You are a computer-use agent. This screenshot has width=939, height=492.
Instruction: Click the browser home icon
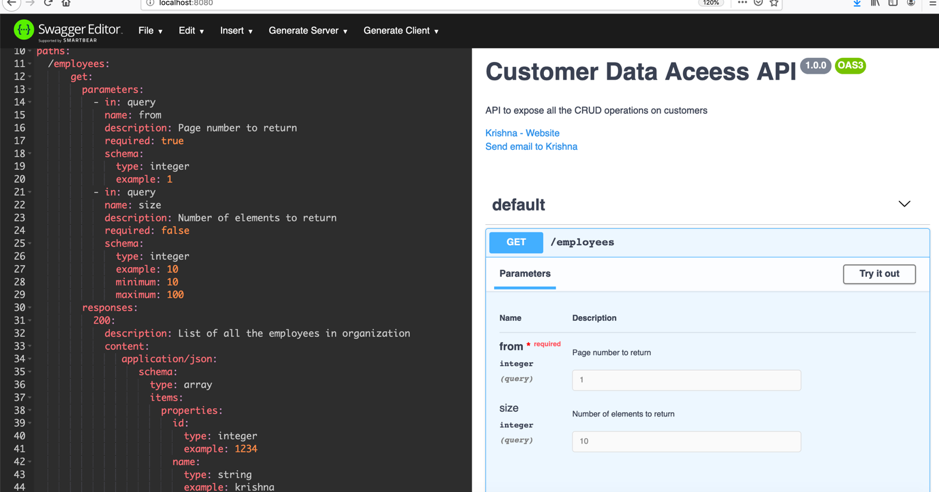coord(66,4)
